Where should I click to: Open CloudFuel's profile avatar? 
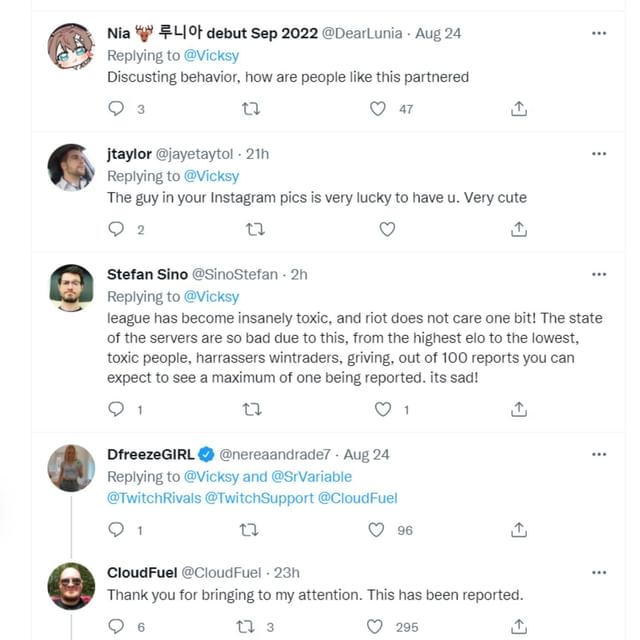coord(71,586)
